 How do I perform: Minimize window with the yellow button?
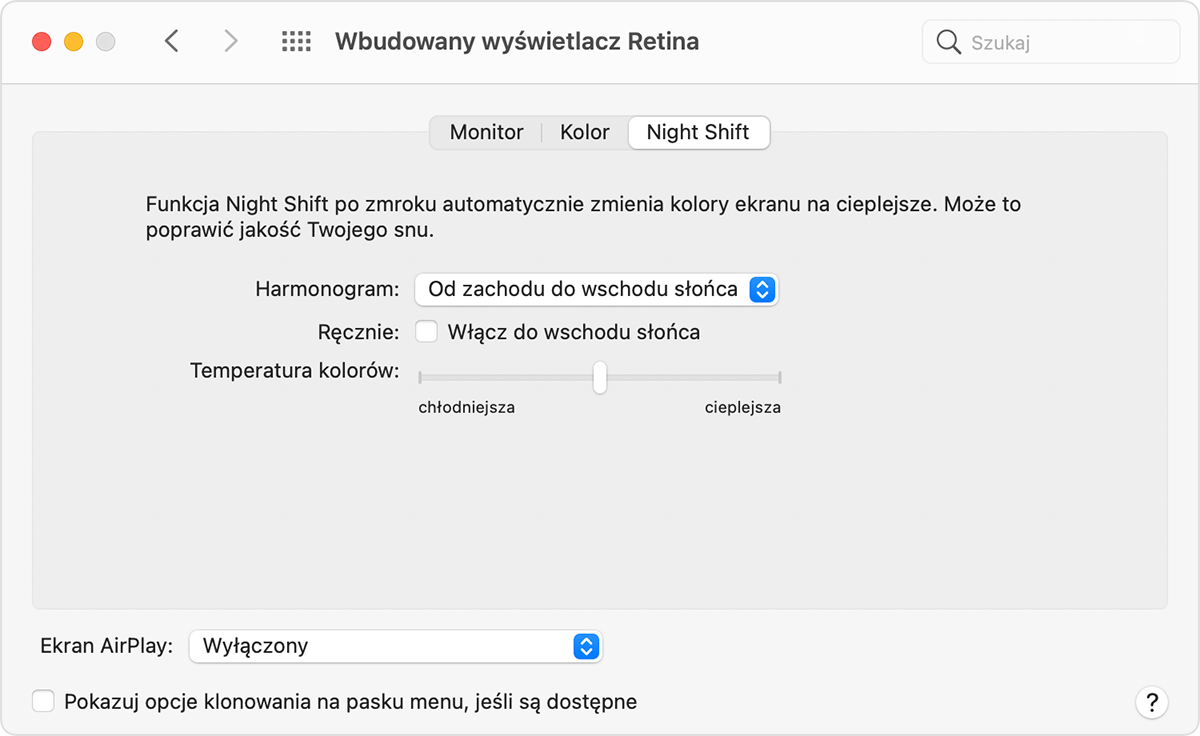pos(73,41)
